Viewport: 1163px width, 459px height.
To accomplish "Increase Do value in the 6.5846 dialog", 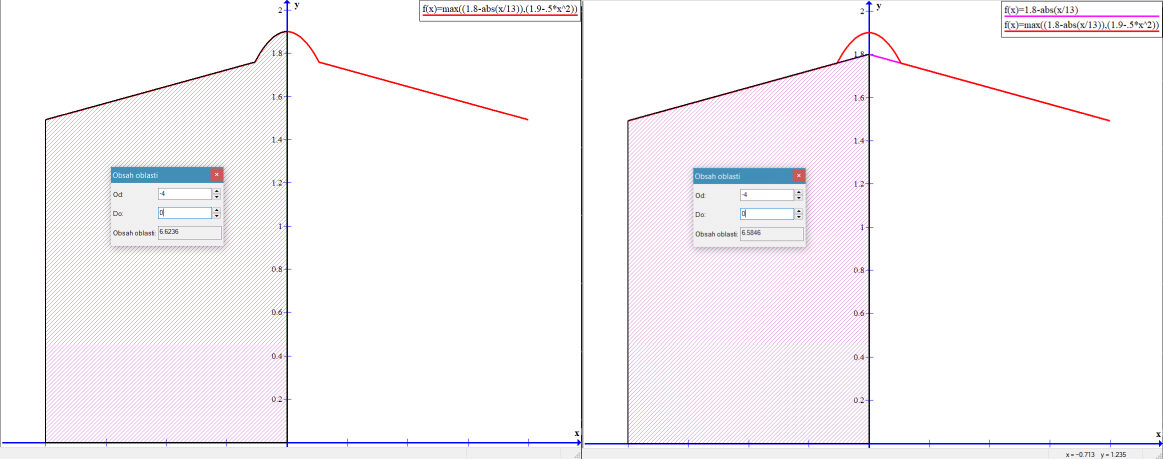I will [x=799, y=211].
